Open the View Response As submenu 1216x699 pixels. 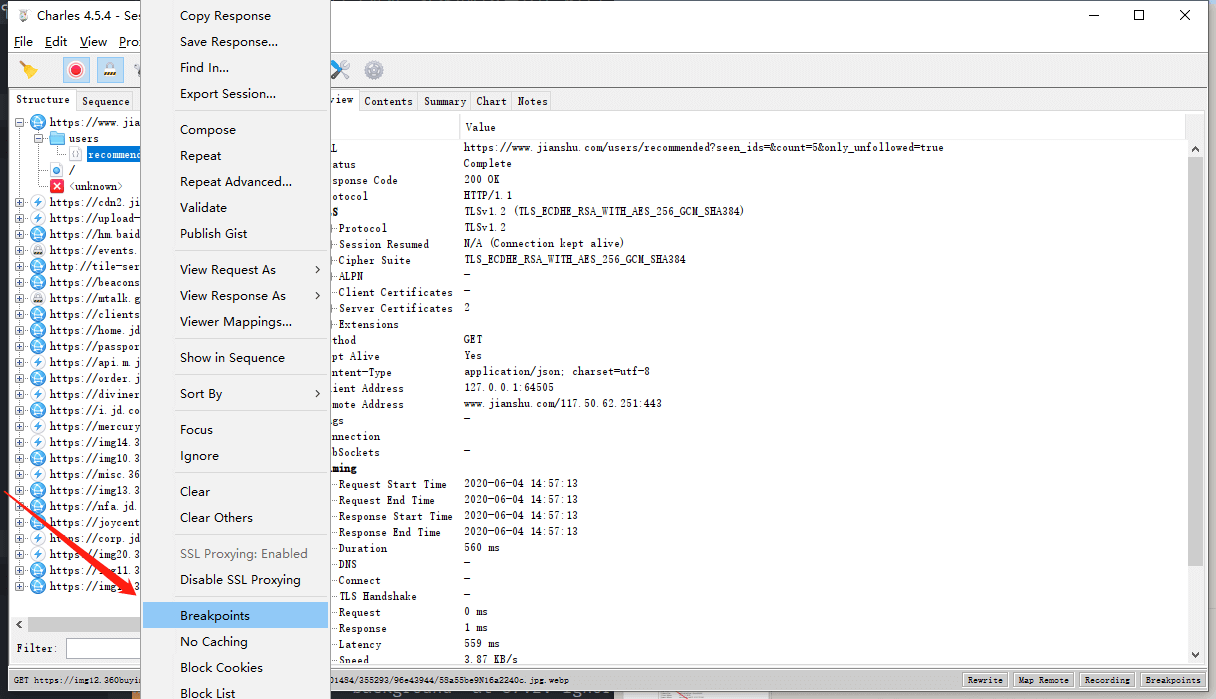point(235,296)
